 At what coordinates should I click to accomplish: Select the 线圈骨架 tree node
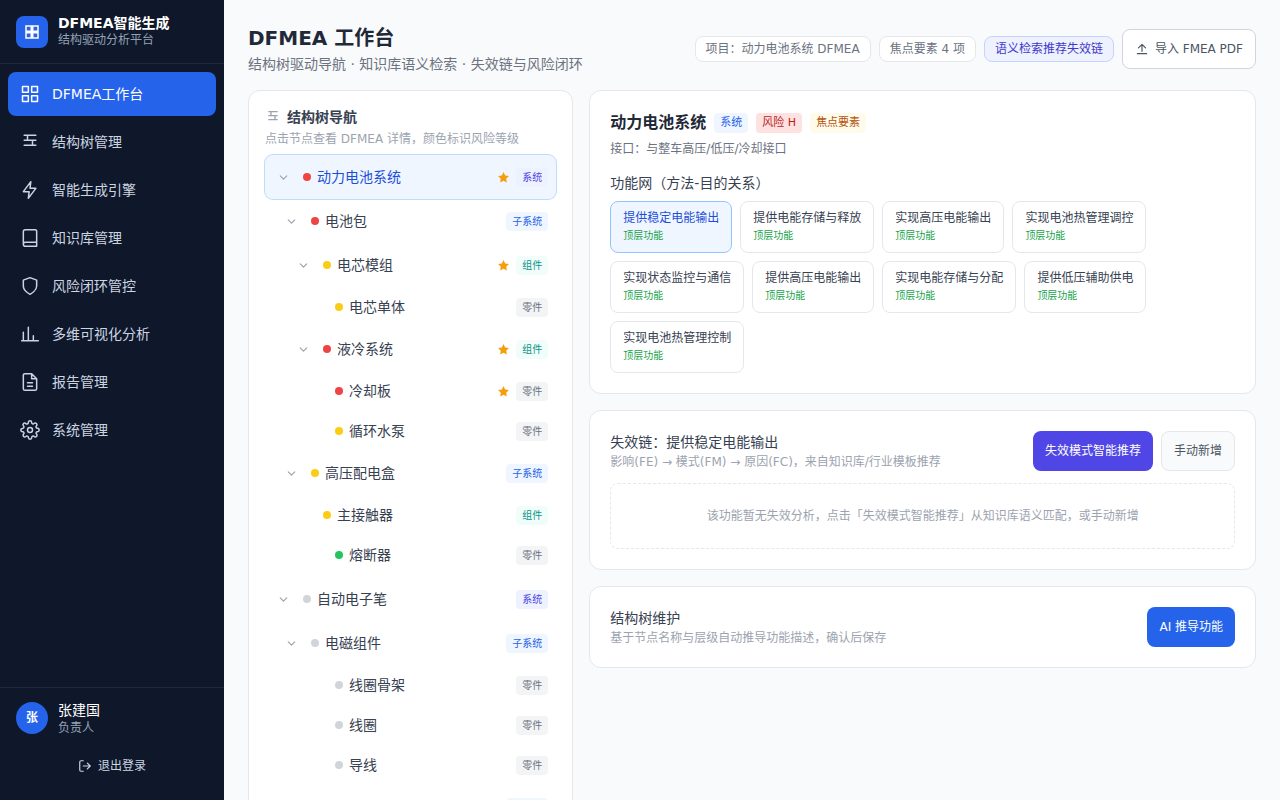(410, 685)
